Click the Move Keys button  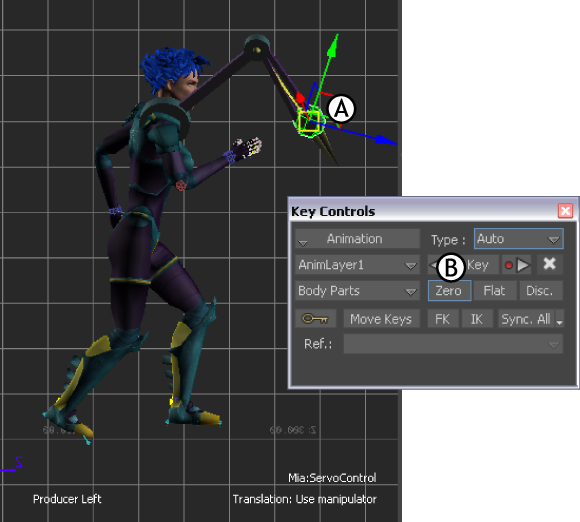(381, 319)
